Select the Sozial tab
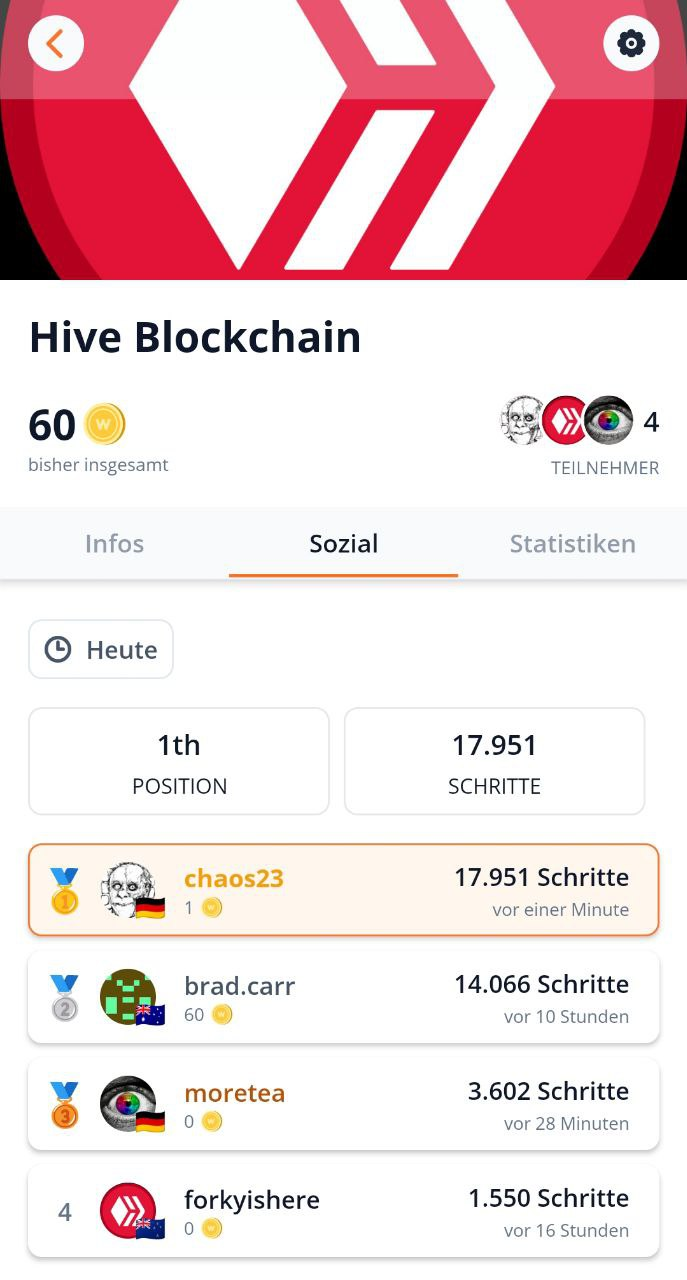The image size is (687, 1280). [343, 544]
